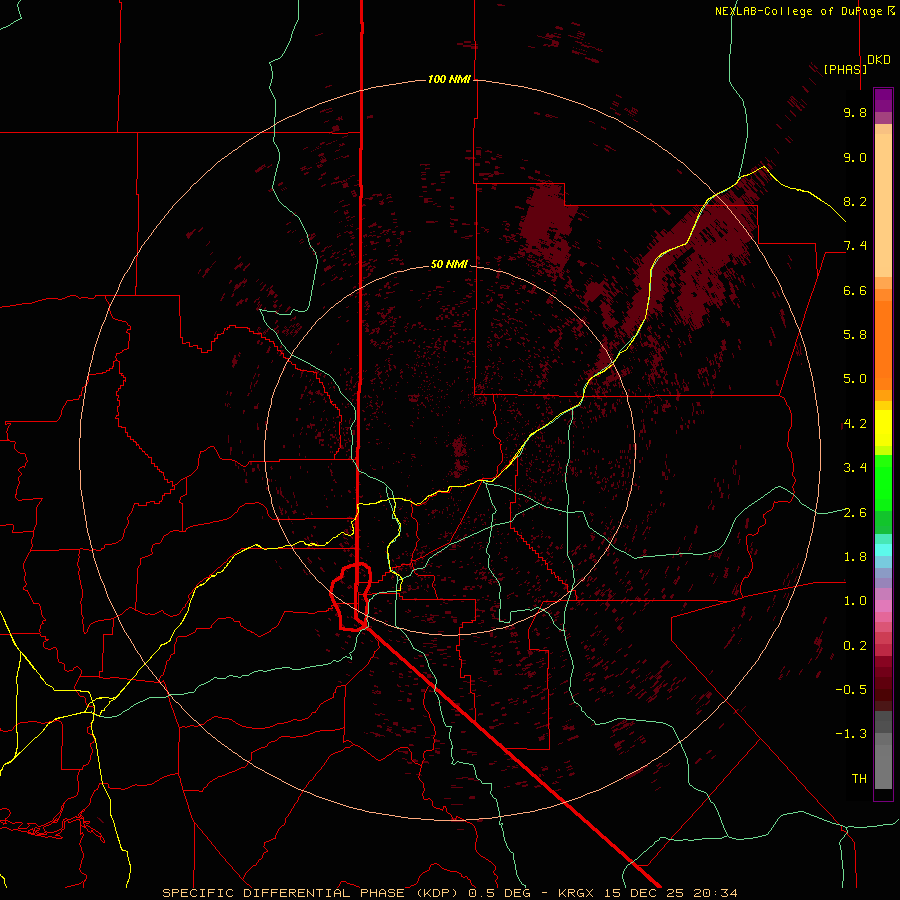
Task: Click the DKD units label above the color scale
Action: pyautogui.click(x=879, y=60)
